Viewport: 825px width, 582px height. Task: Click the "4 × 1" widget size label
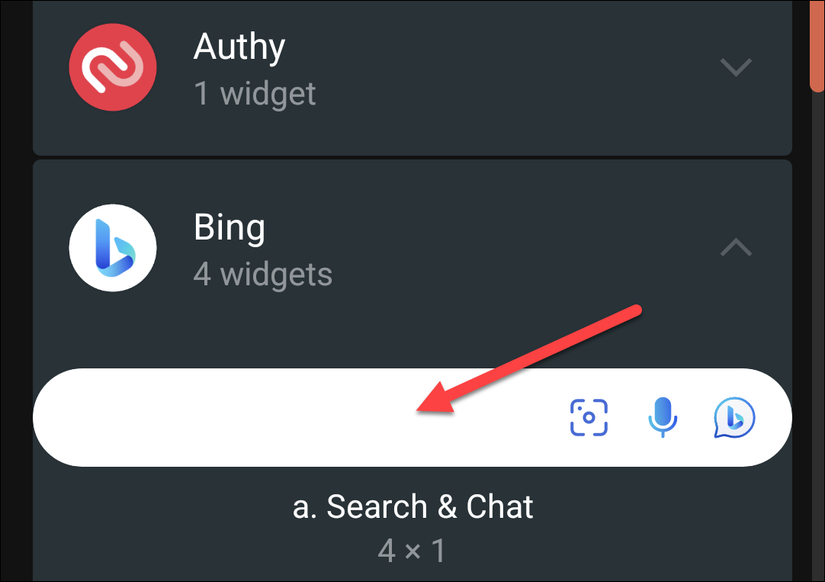pos(412,551)
